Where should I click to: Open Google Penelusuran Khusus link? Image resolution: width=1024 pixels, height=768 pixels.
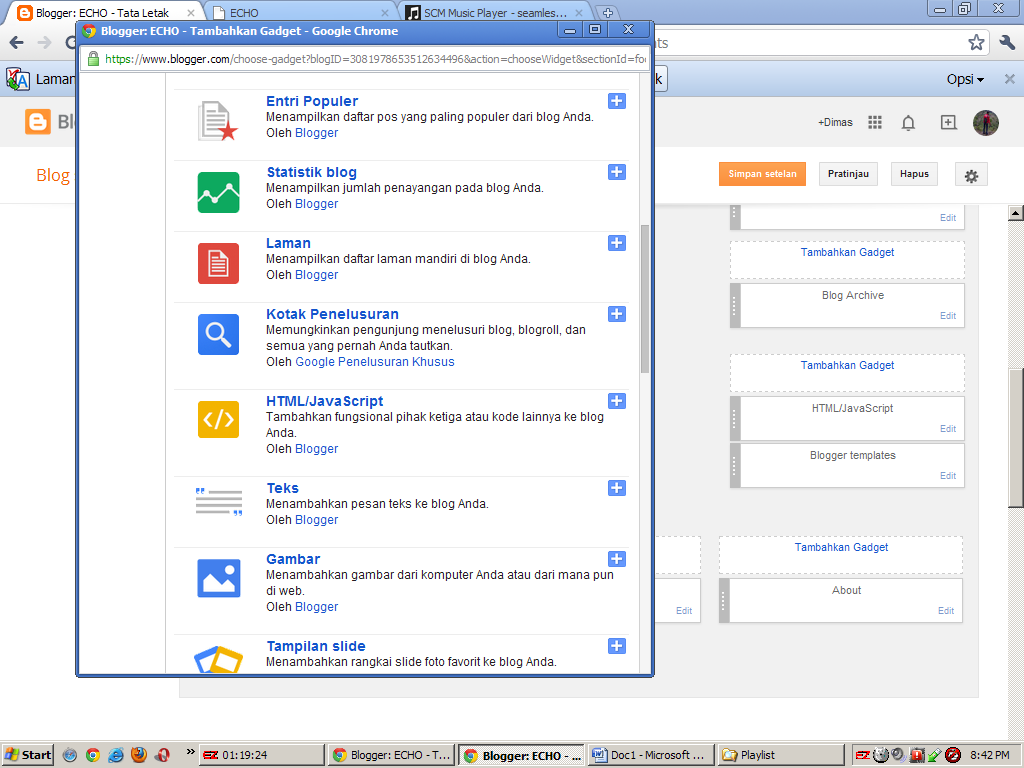pos(375,362)
